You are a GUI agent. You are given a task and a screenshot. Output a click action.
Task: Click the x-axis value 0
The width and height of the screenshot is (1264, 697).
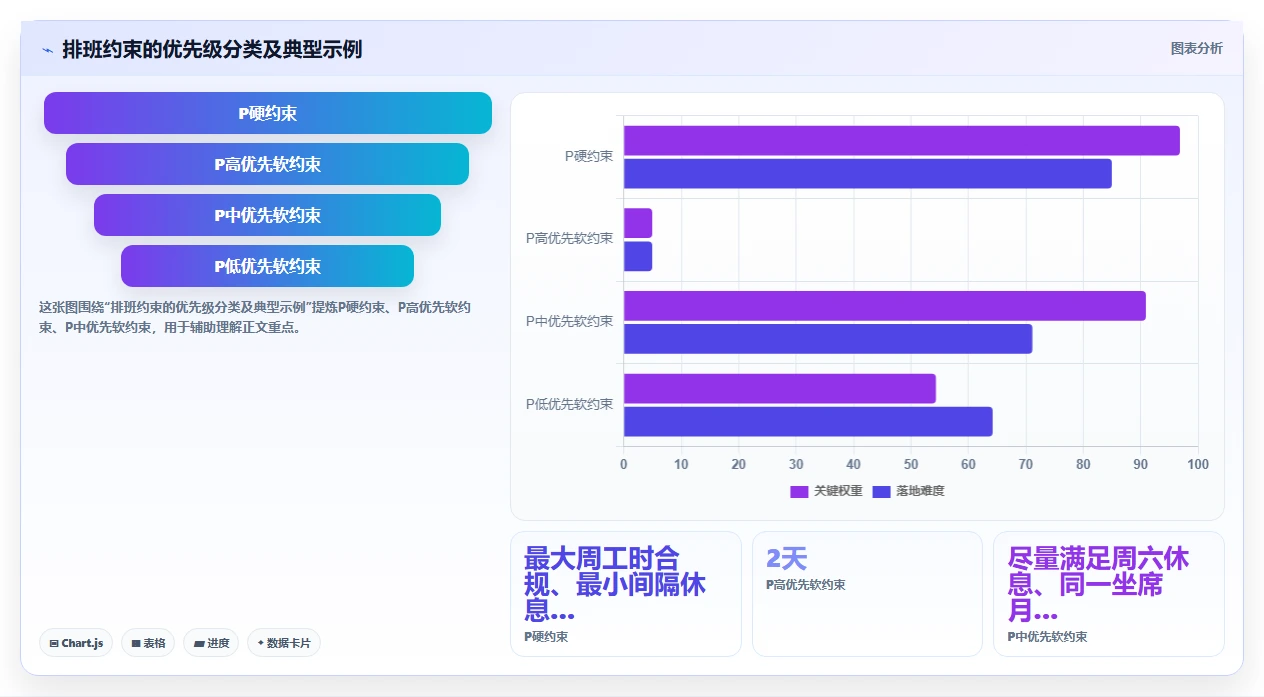coord(624,464)
